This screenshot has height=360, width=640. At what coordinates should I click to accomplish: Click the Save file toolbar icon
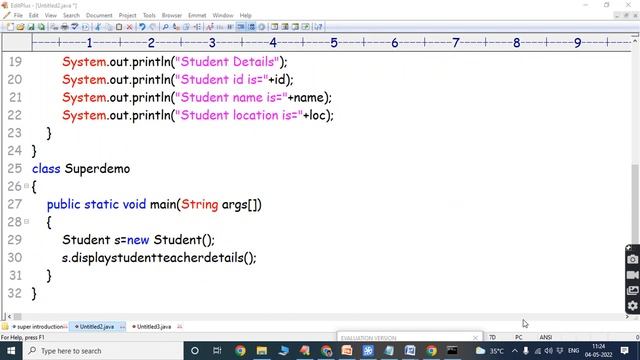pos(31,27)
